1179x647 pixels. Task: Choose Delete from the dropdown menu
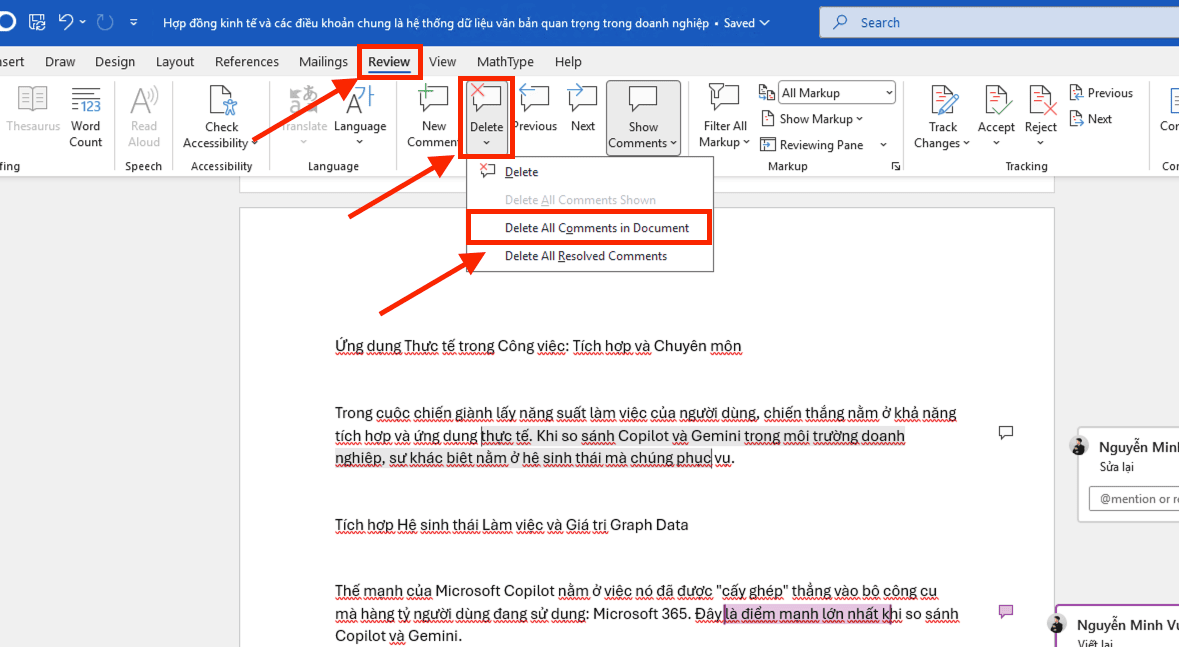coord(590,172)
